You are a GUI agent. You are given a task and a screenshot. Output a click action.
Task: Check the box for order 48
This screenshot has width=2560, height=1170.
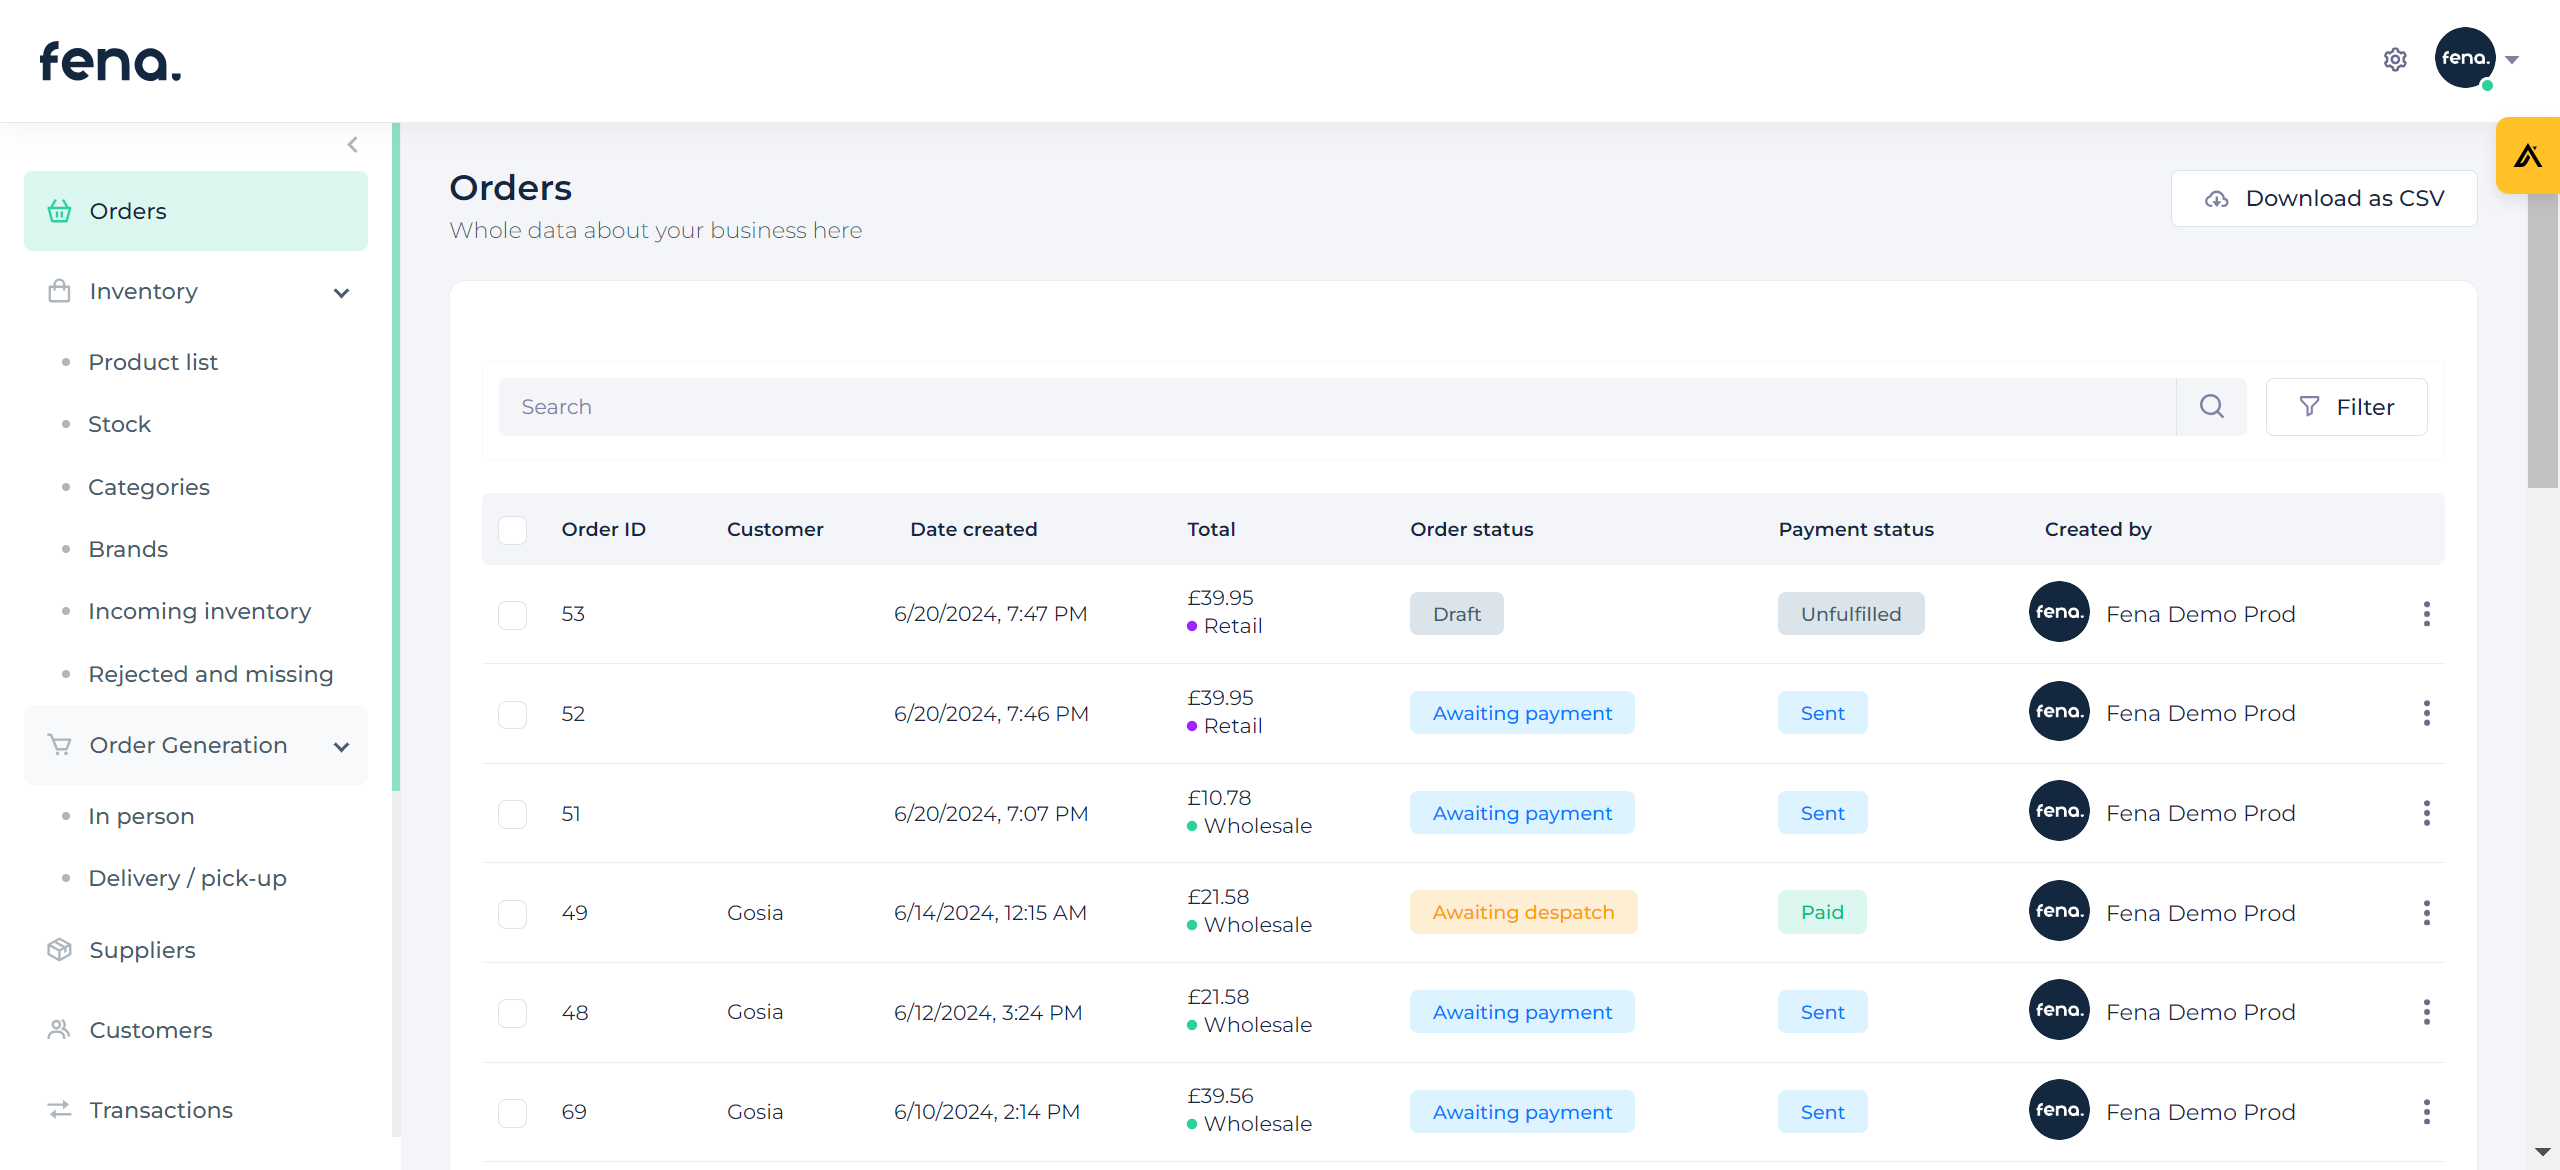click(513, 1013)
